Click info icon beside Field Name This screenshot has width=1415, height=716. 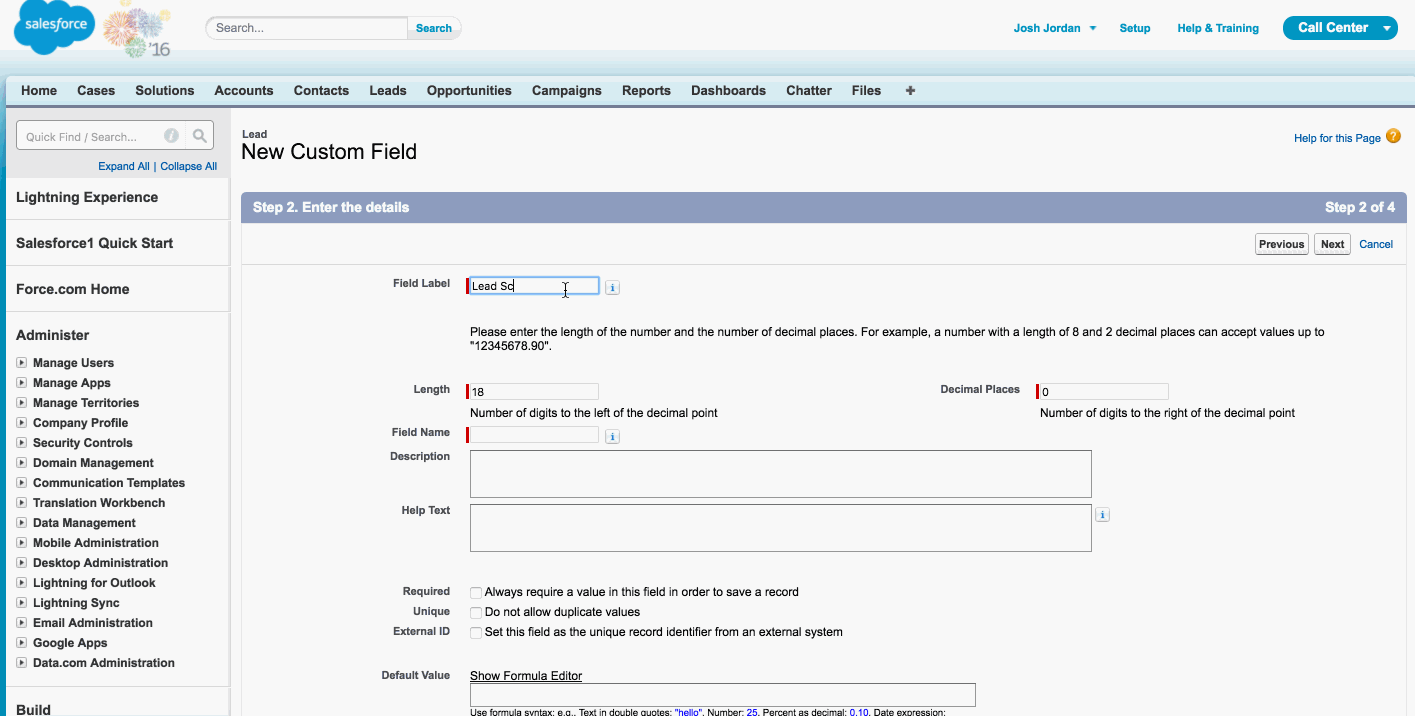(x=613, y=437)
